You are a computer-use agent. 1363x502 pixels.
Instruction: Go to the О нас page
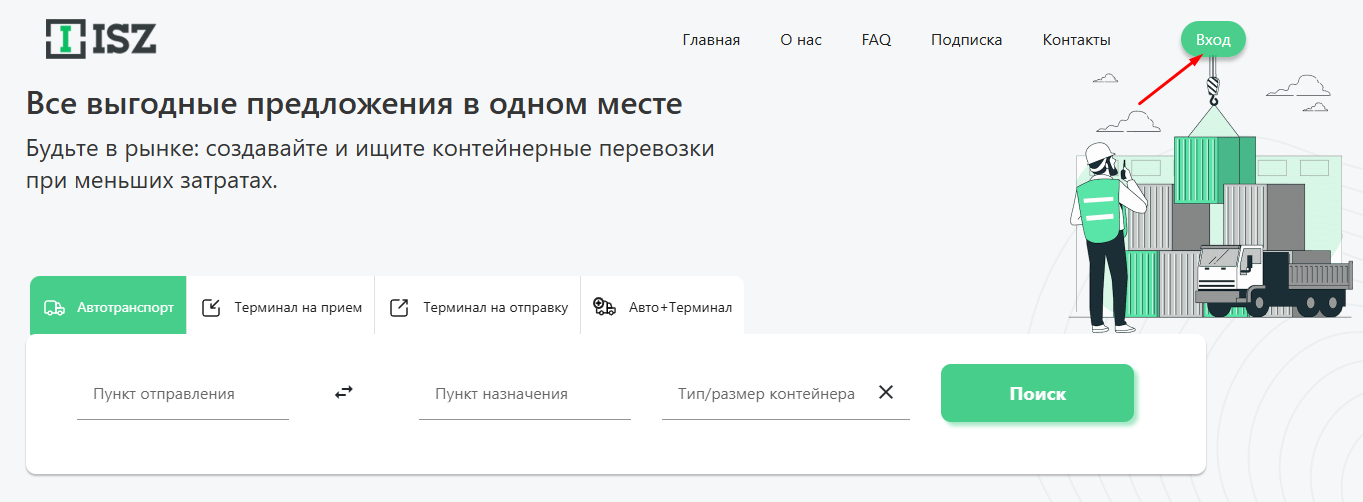tap(801, 40)
